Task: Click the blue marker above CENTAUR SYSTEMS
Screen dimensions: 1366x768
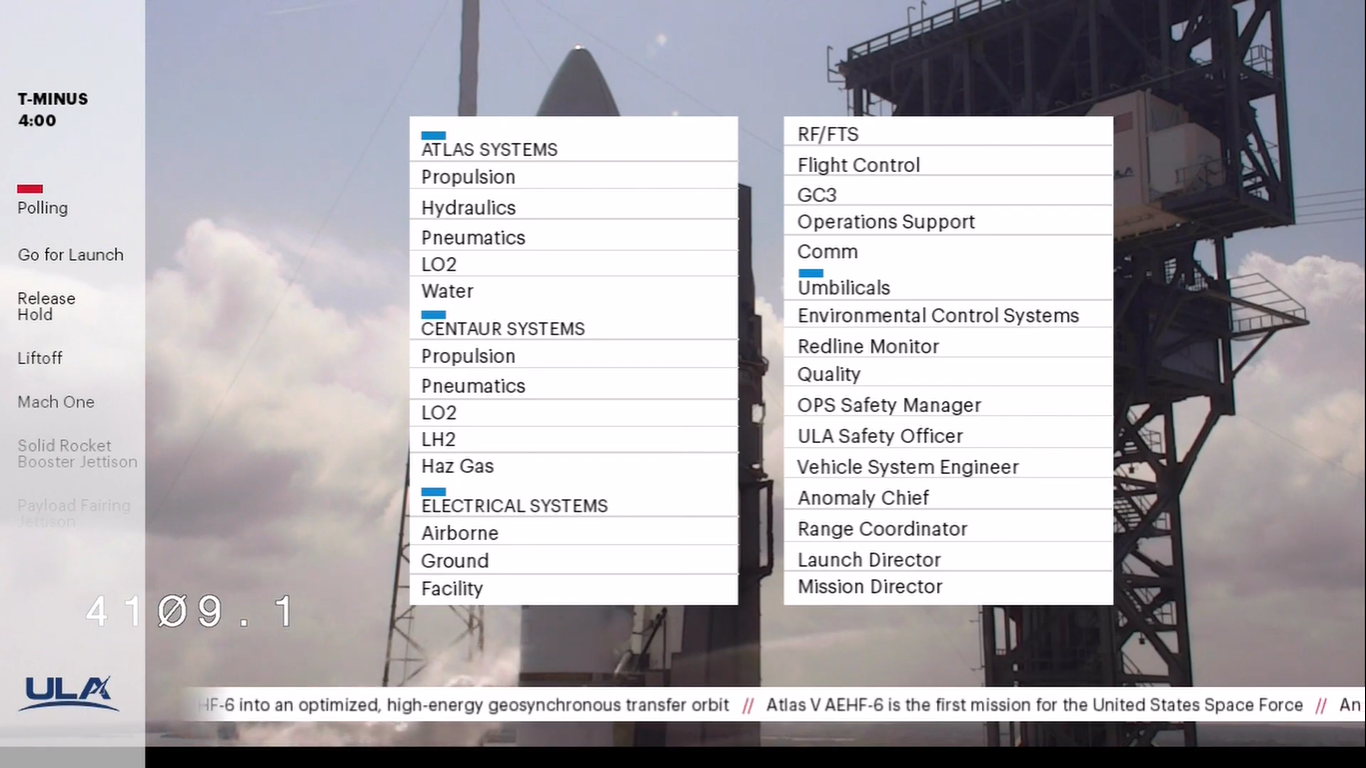Action: (433, 314)
